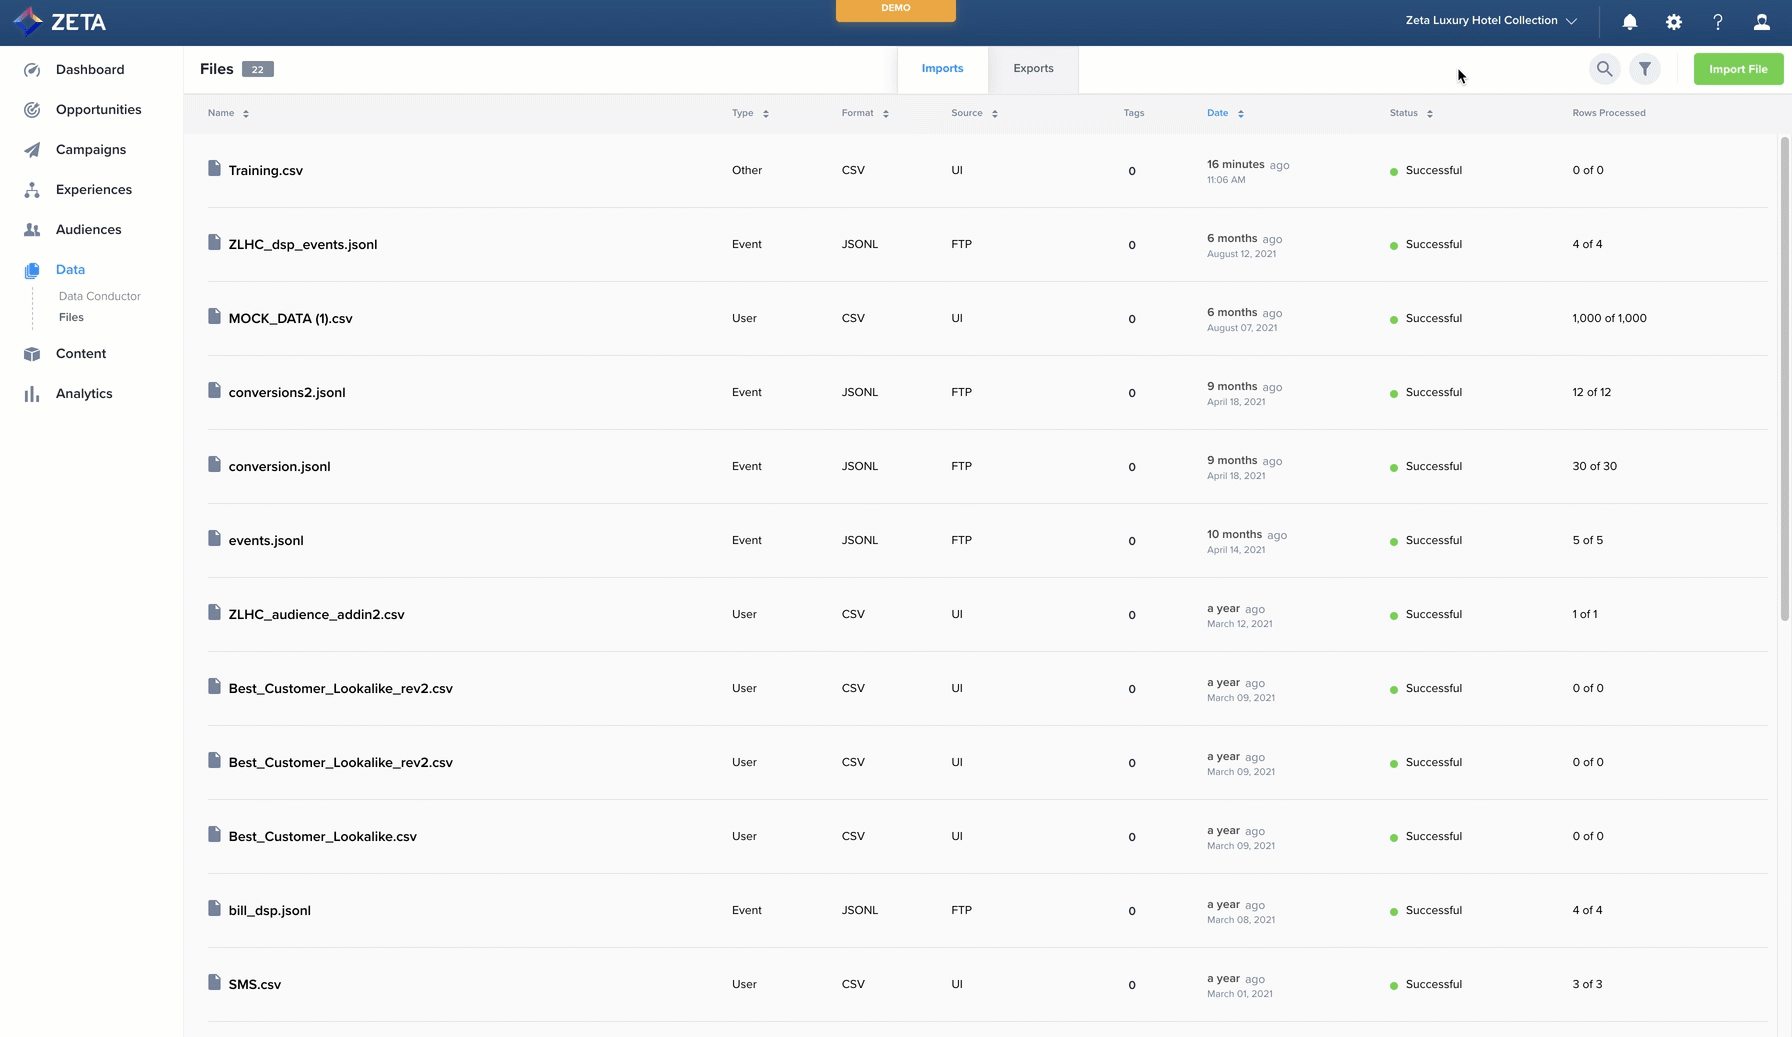Open the user profile icon

(x=1761, y=21)
